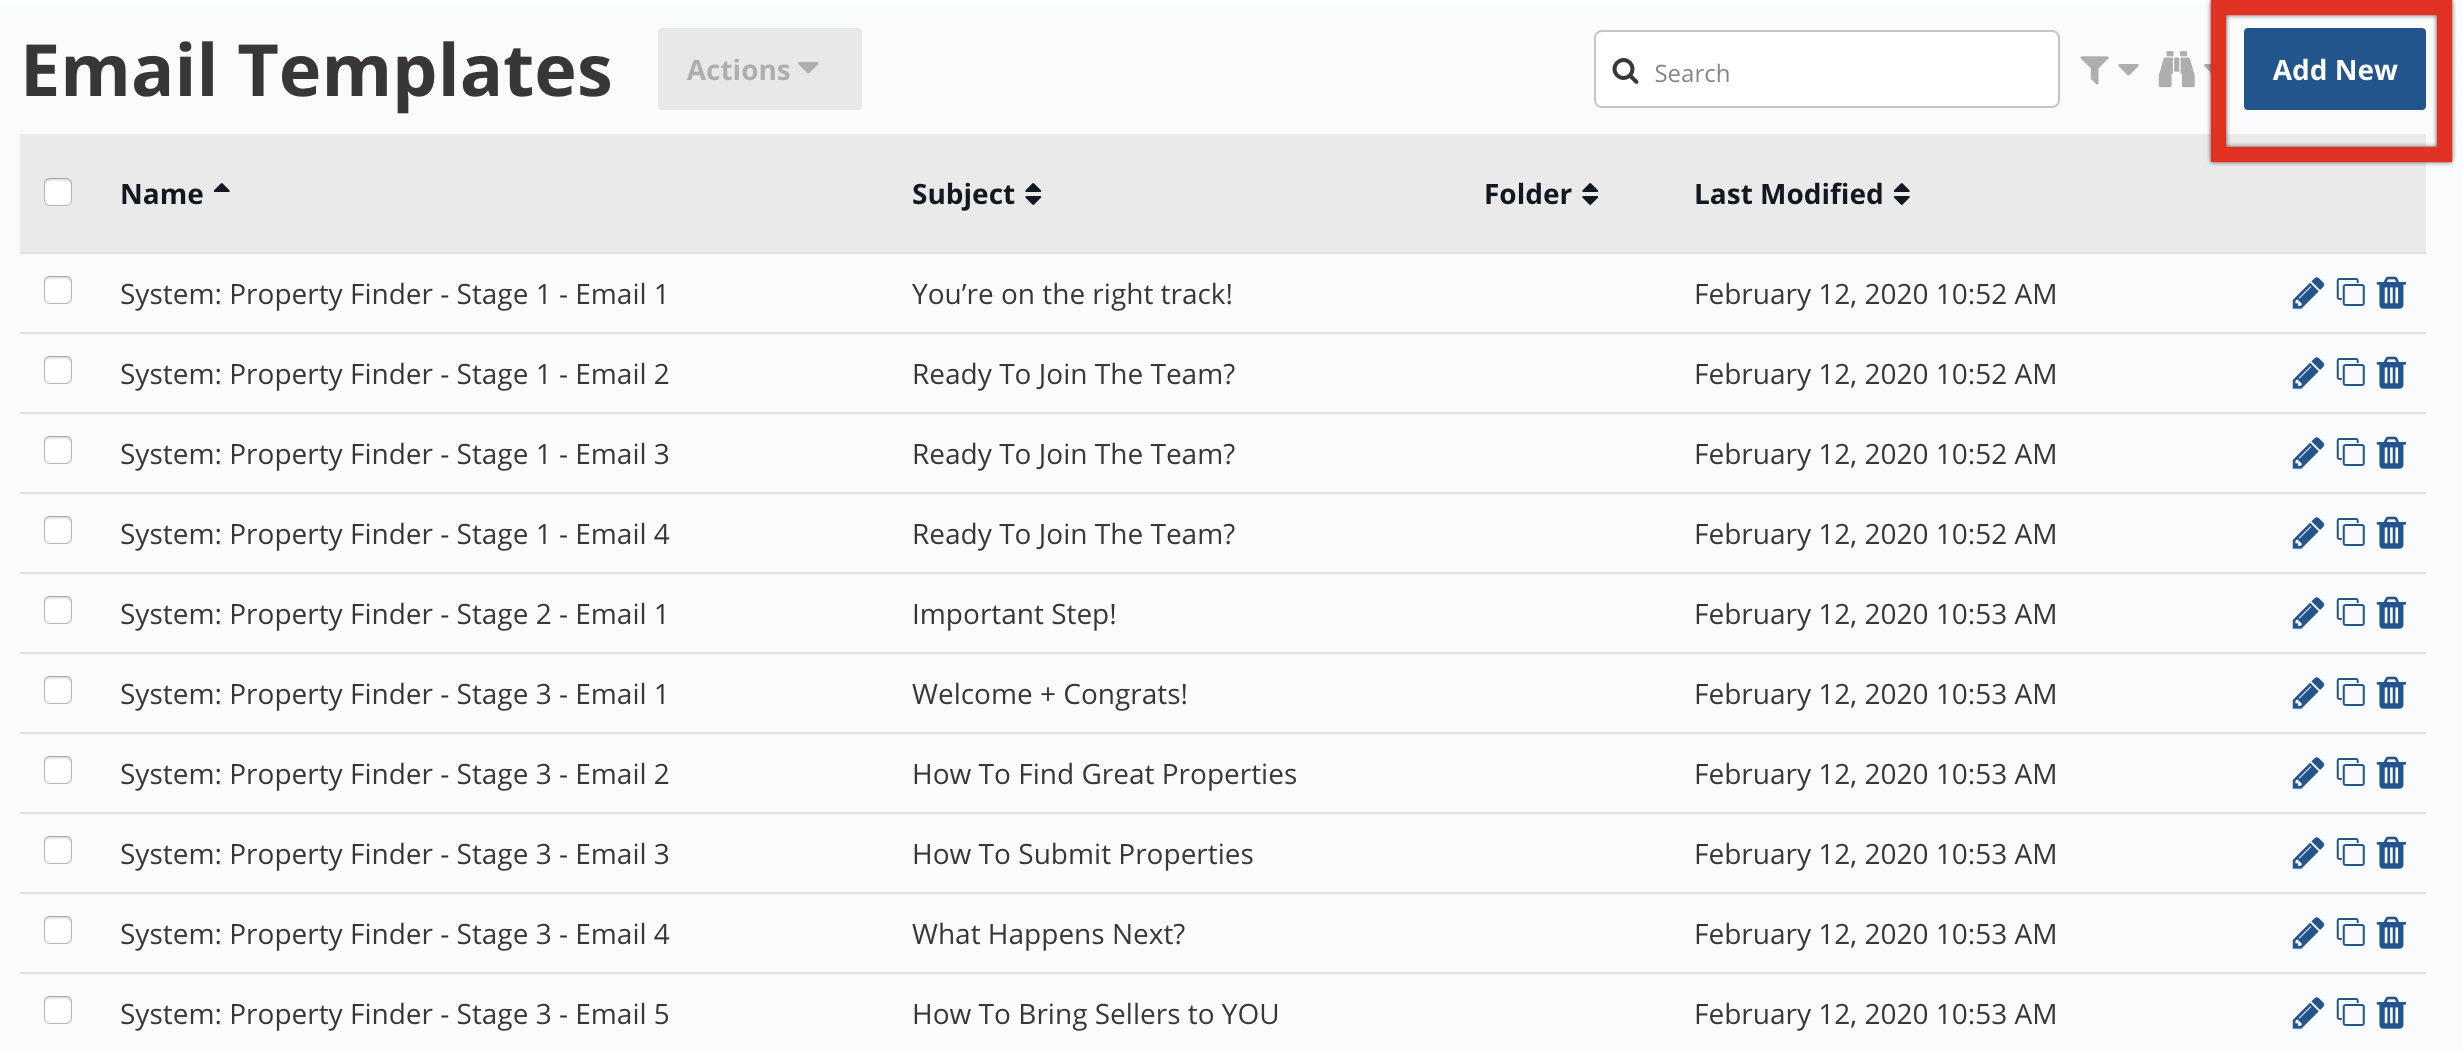Sort the table by Last Modified
The image size is (2462, 1052).
[x=1802, y=194]
